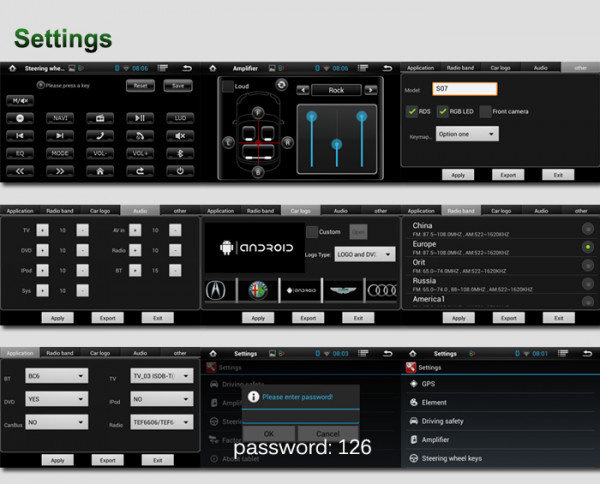Toggle the RDS checkbox

tap(413, 111)
